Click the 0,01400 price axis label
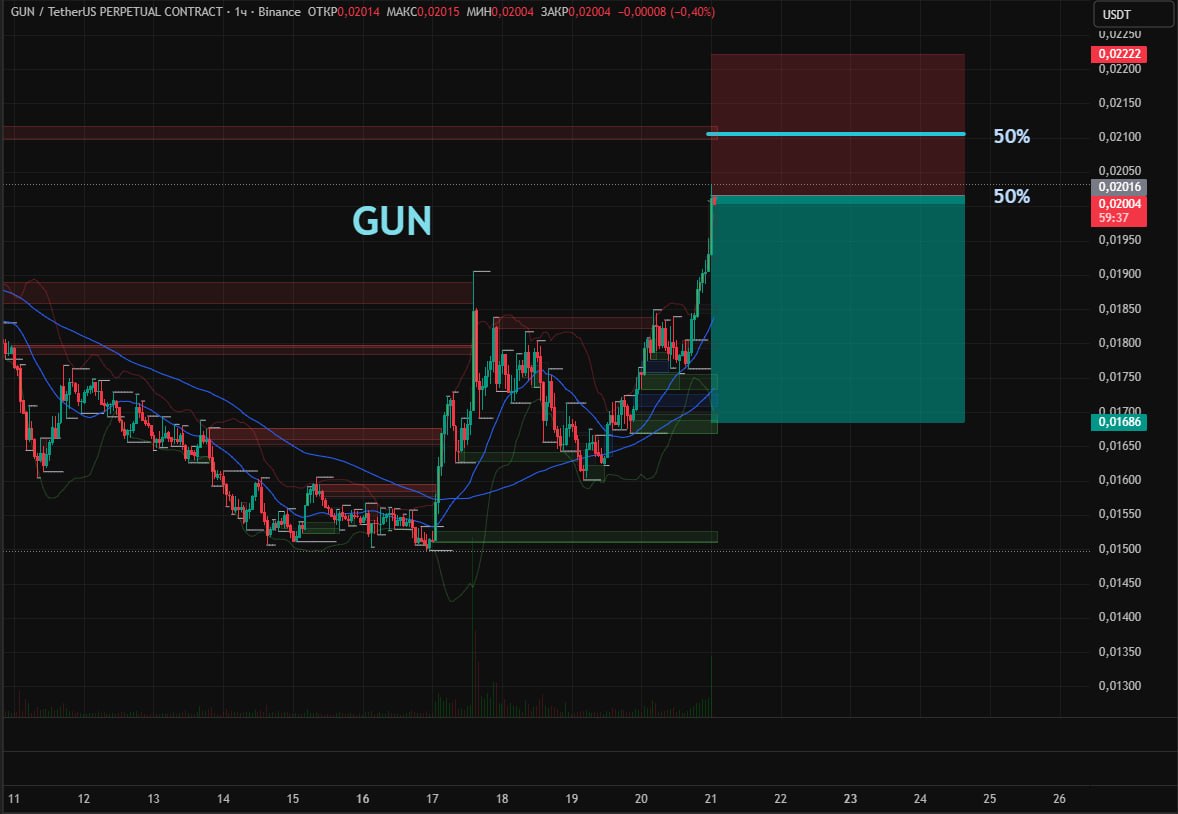The width and height of the screenshot is (1178, 814). (1119, 617)
